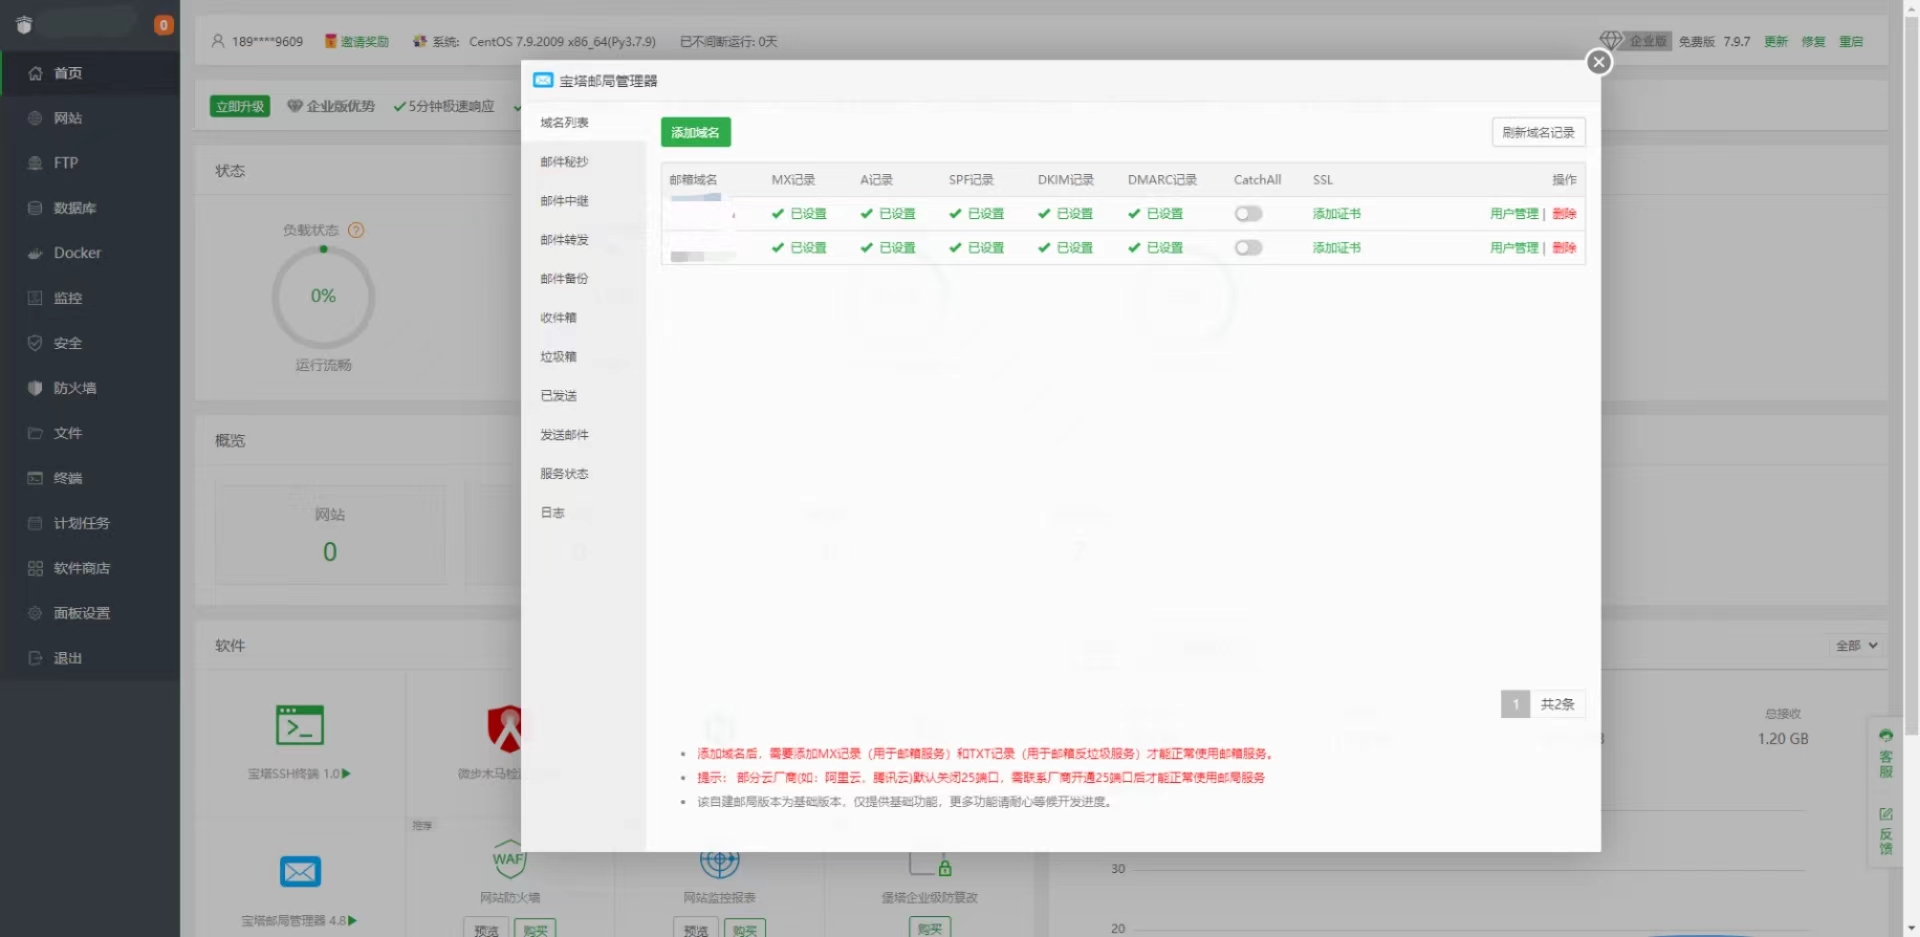
Task: Open 已发送 sent in mail manager
Action: click(559, 396)
